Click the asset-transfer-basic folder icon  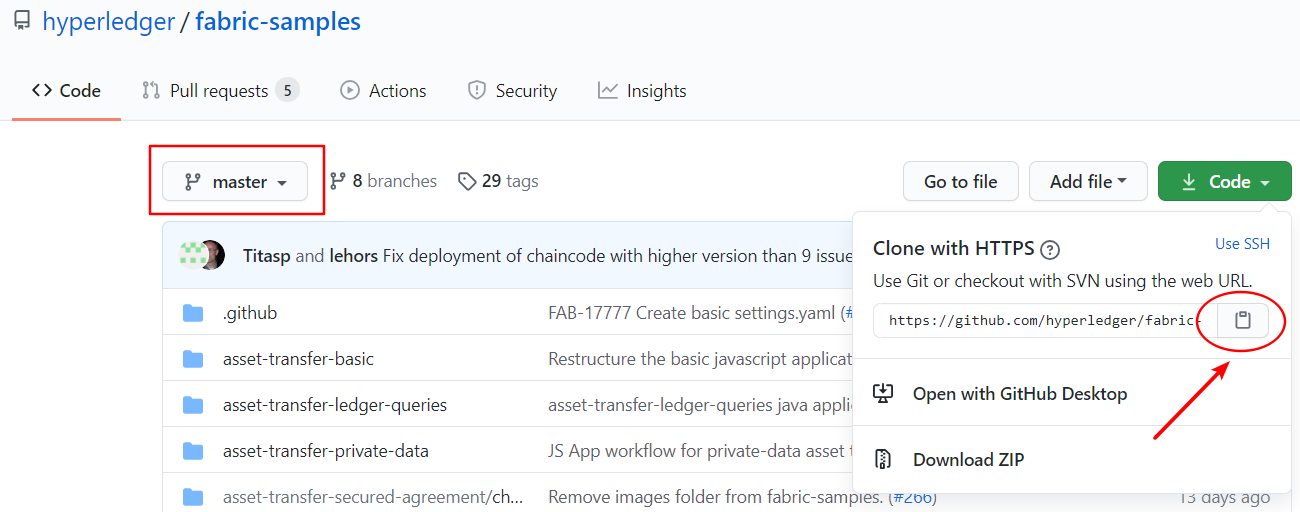193,359
